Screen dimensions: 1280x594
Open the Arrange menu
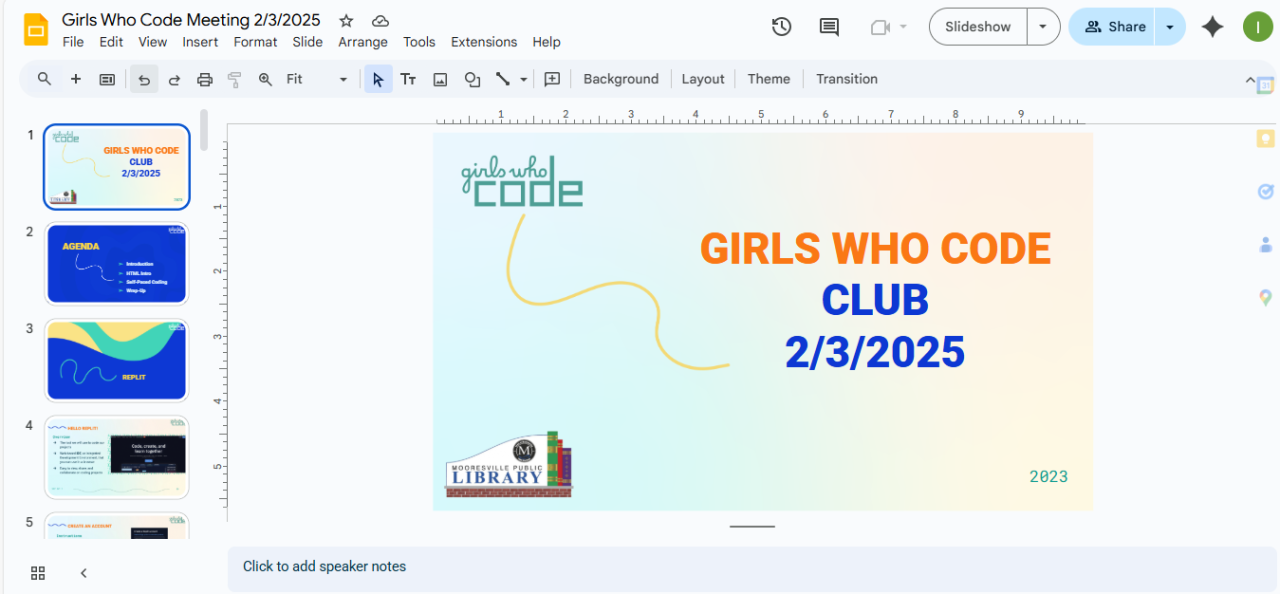363,42
